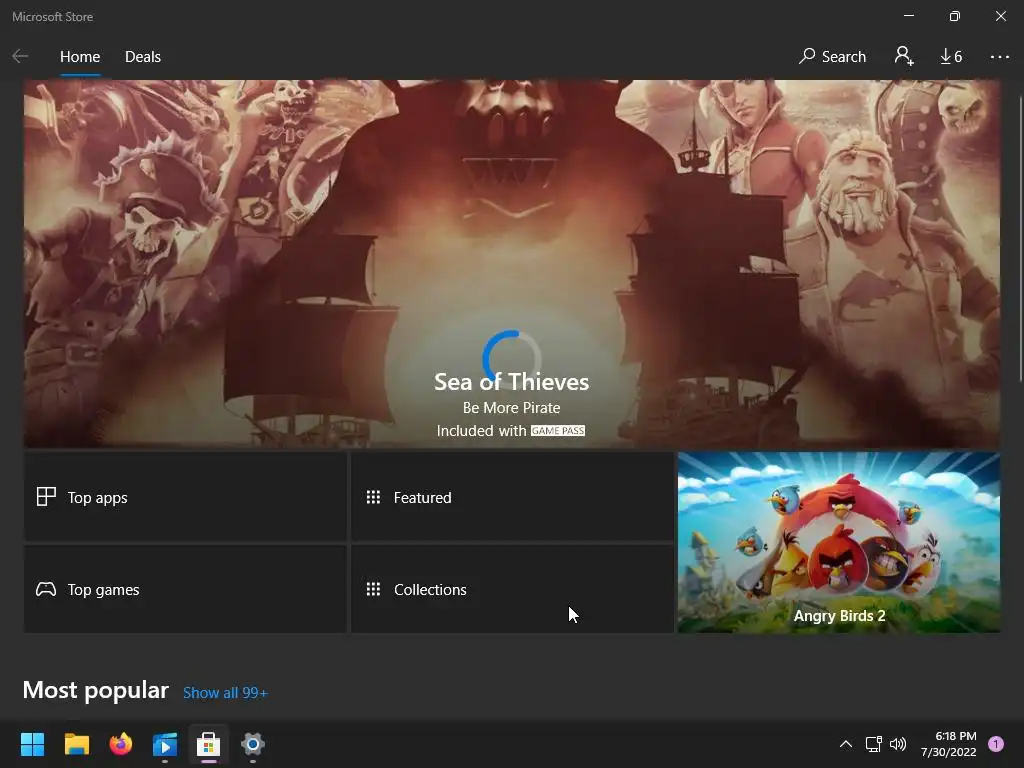Minimize the Microsoft Store window

point(909,16)
